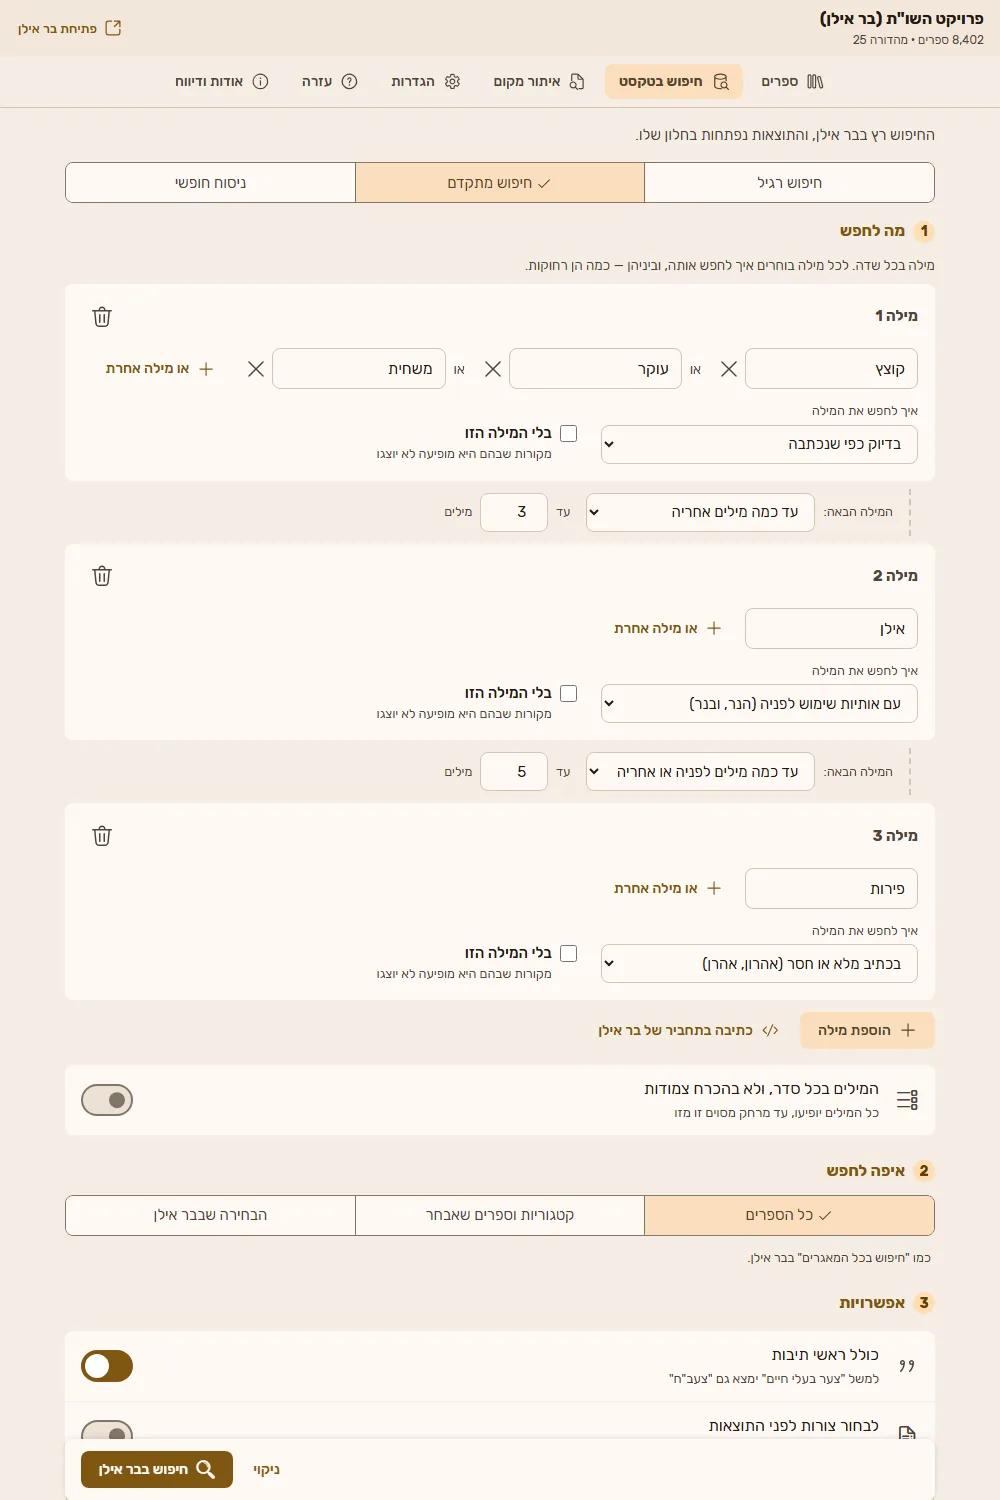
Task: Select the הבחירה שבבר אילן tab
Action: pos(211,1215)
